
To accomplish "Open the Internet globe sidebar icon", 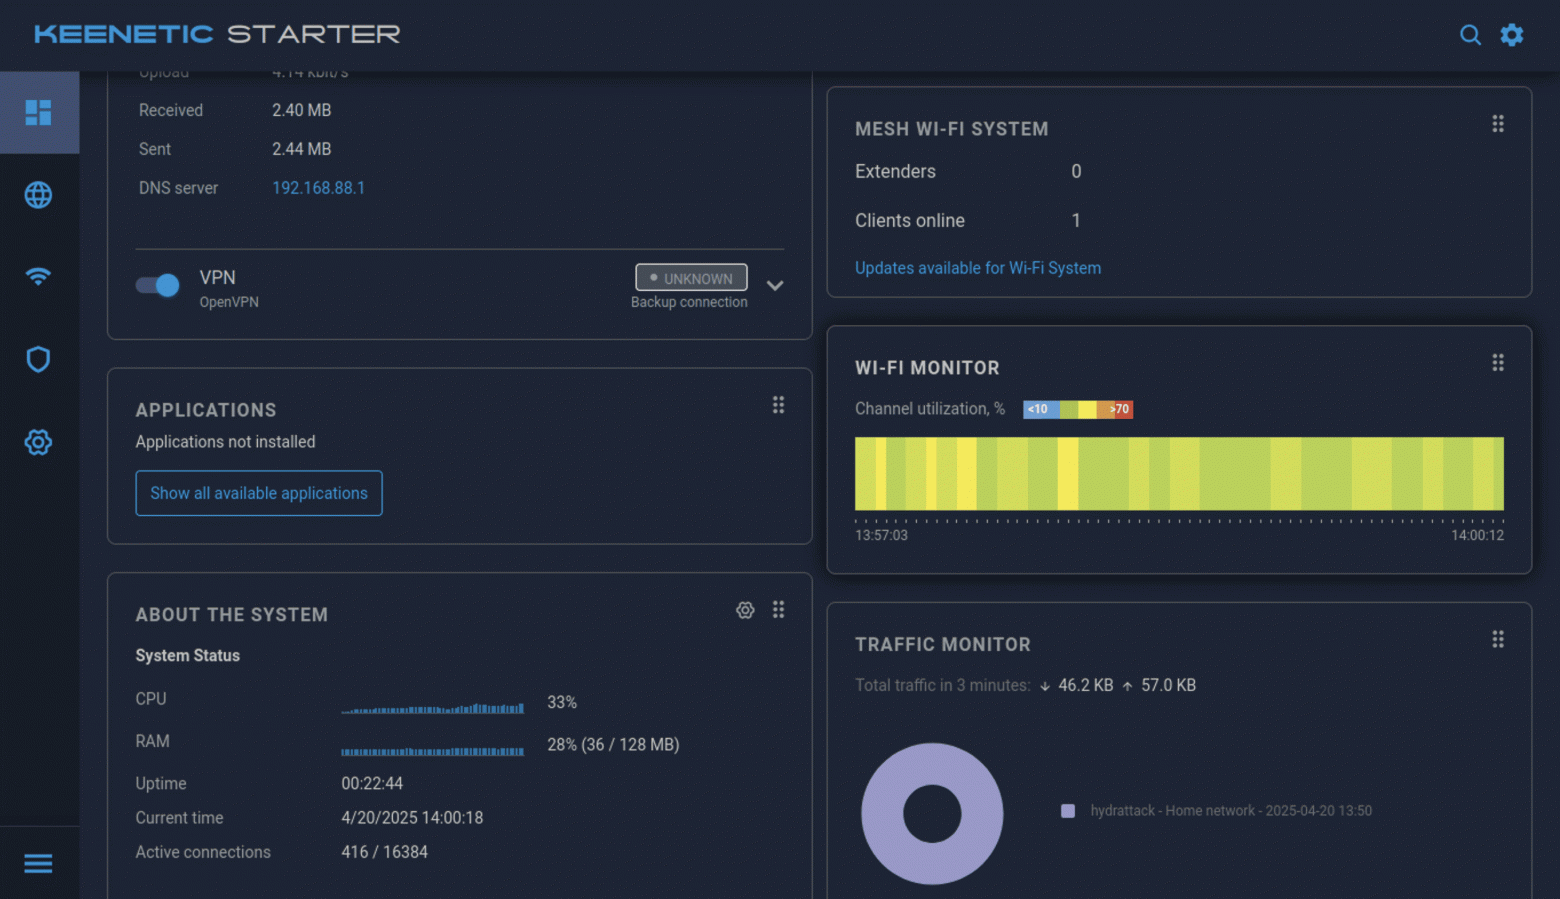I will tap(38, 195).
